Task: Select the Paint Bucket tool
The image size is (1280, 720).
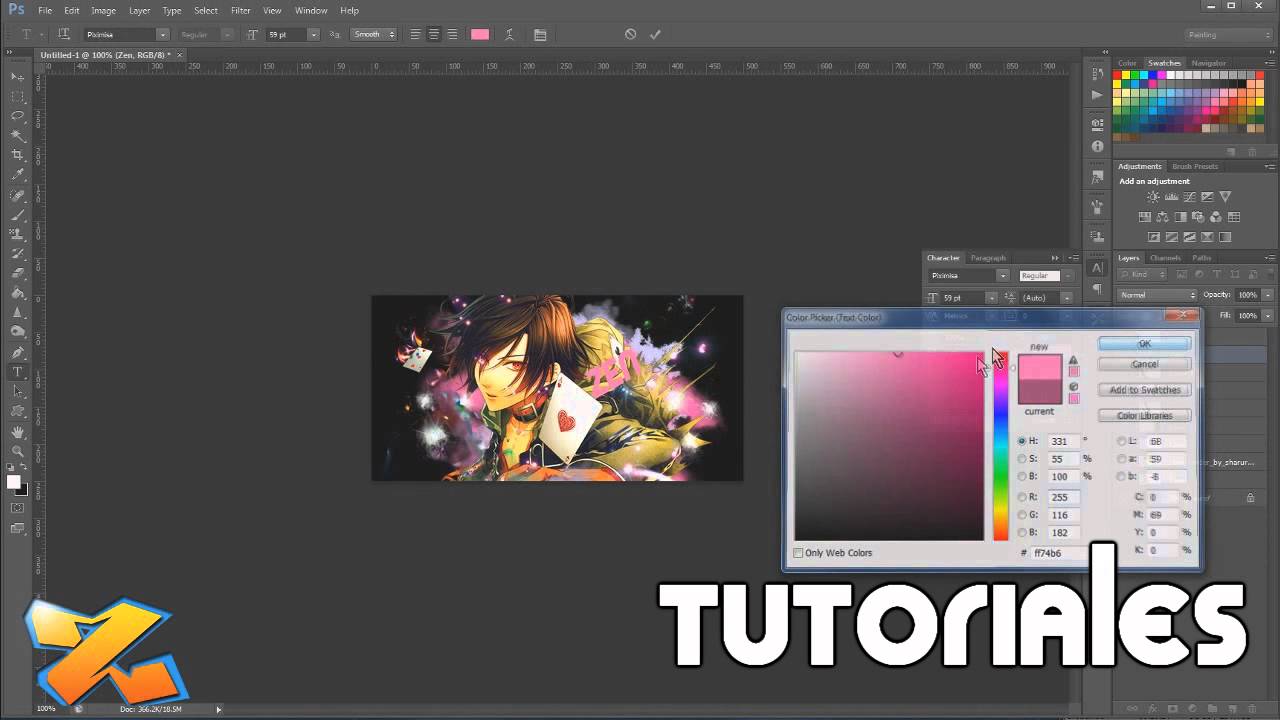Action: click(18, 293)
